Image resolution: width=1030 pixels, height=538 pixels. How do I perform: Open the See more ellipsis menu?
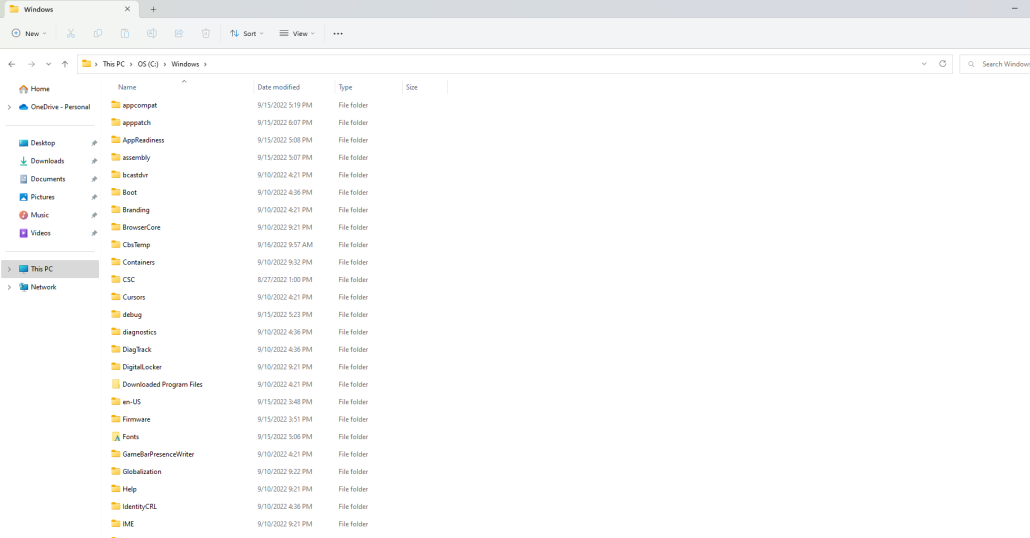tap(338, 34)
